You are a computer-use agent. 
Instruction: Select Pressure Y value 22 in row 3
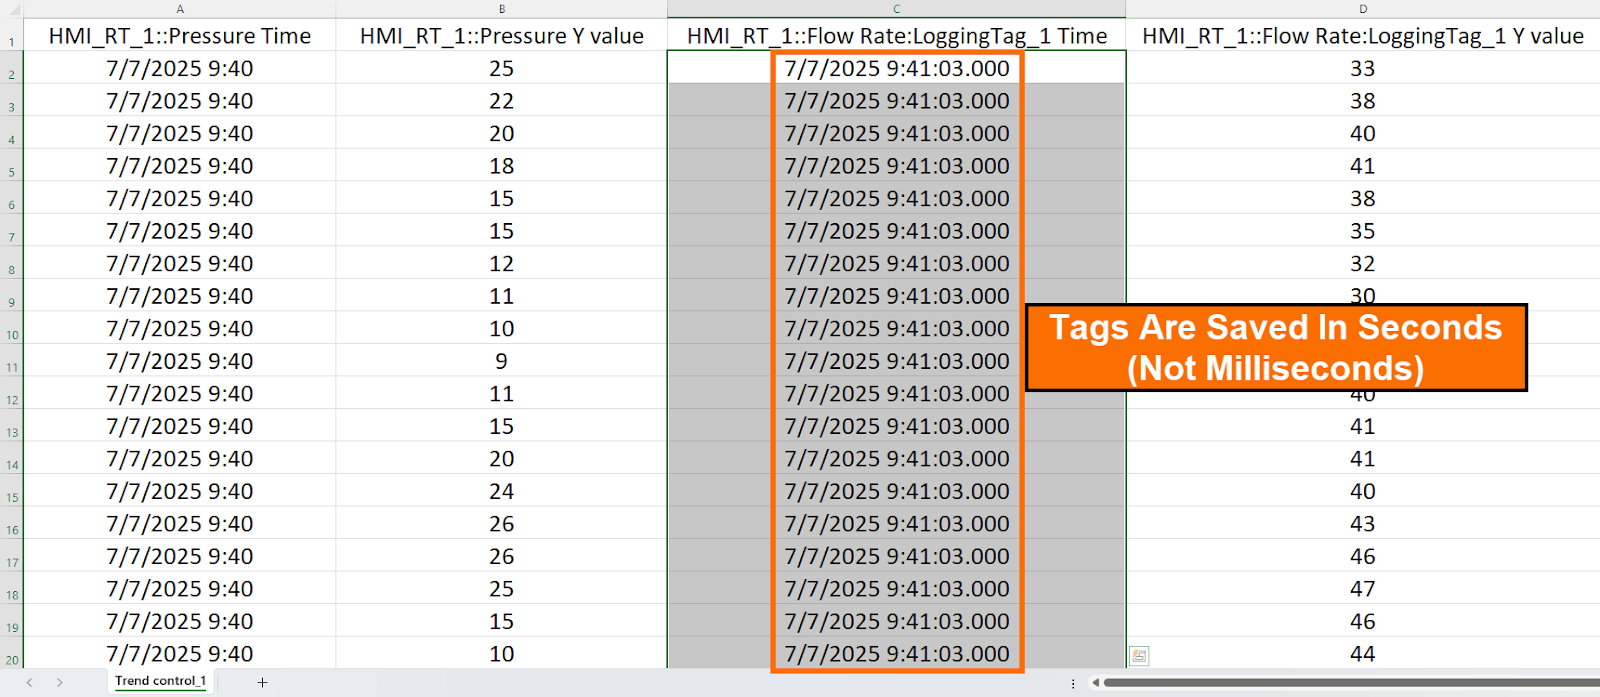click(501, 101)
